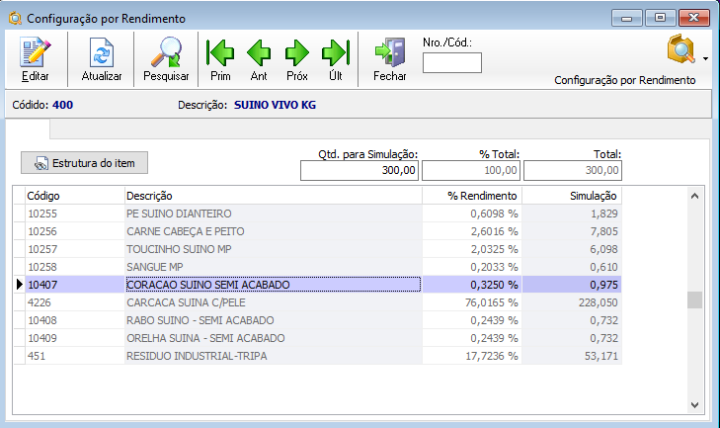
Task: Click the Fechar door icon
Action: [x=389, y=58]
